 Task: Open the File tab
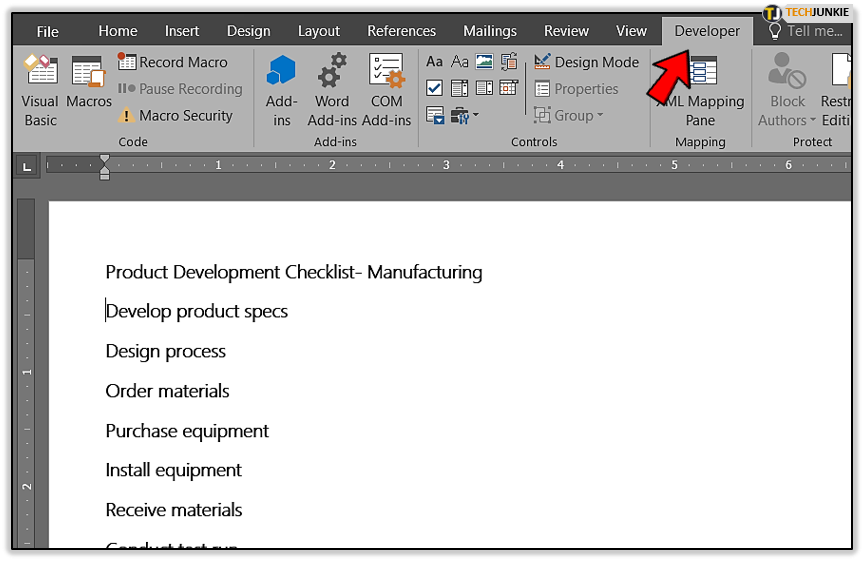47,31
